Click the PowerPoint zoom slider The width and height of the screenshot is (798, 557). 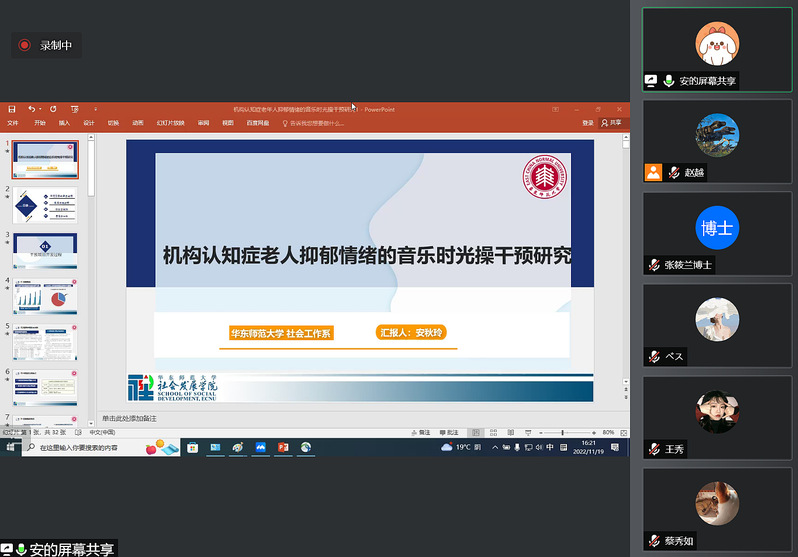click(563, 432)
